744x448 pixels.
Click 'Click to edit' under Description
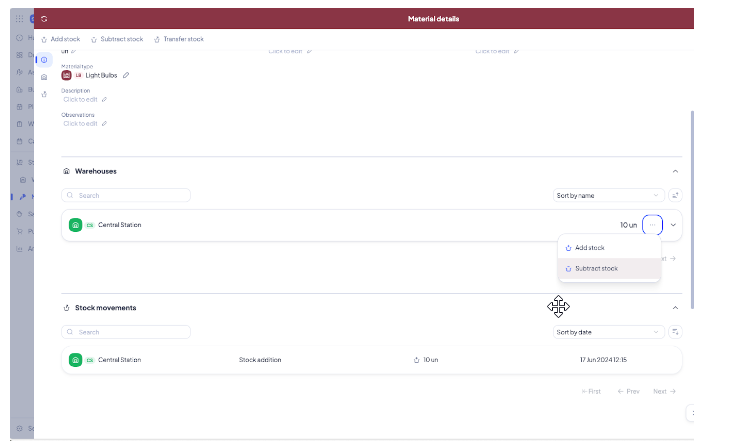click(x=80, y=100)
